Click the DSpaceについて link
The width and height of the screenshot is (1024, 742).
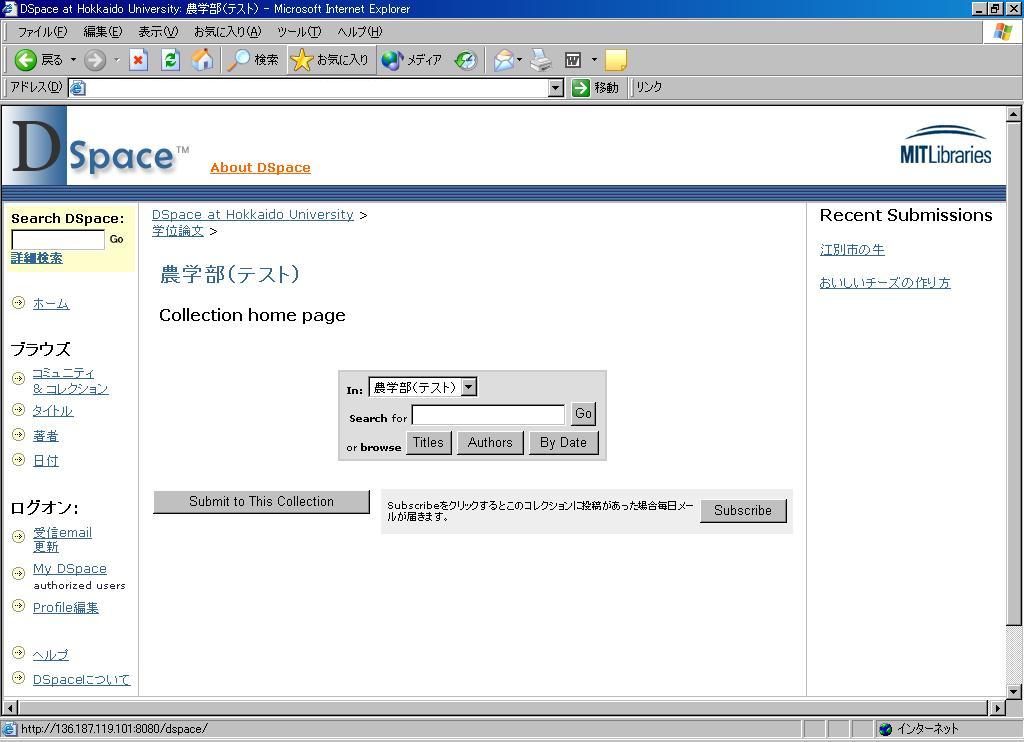[x=82, y=679]
